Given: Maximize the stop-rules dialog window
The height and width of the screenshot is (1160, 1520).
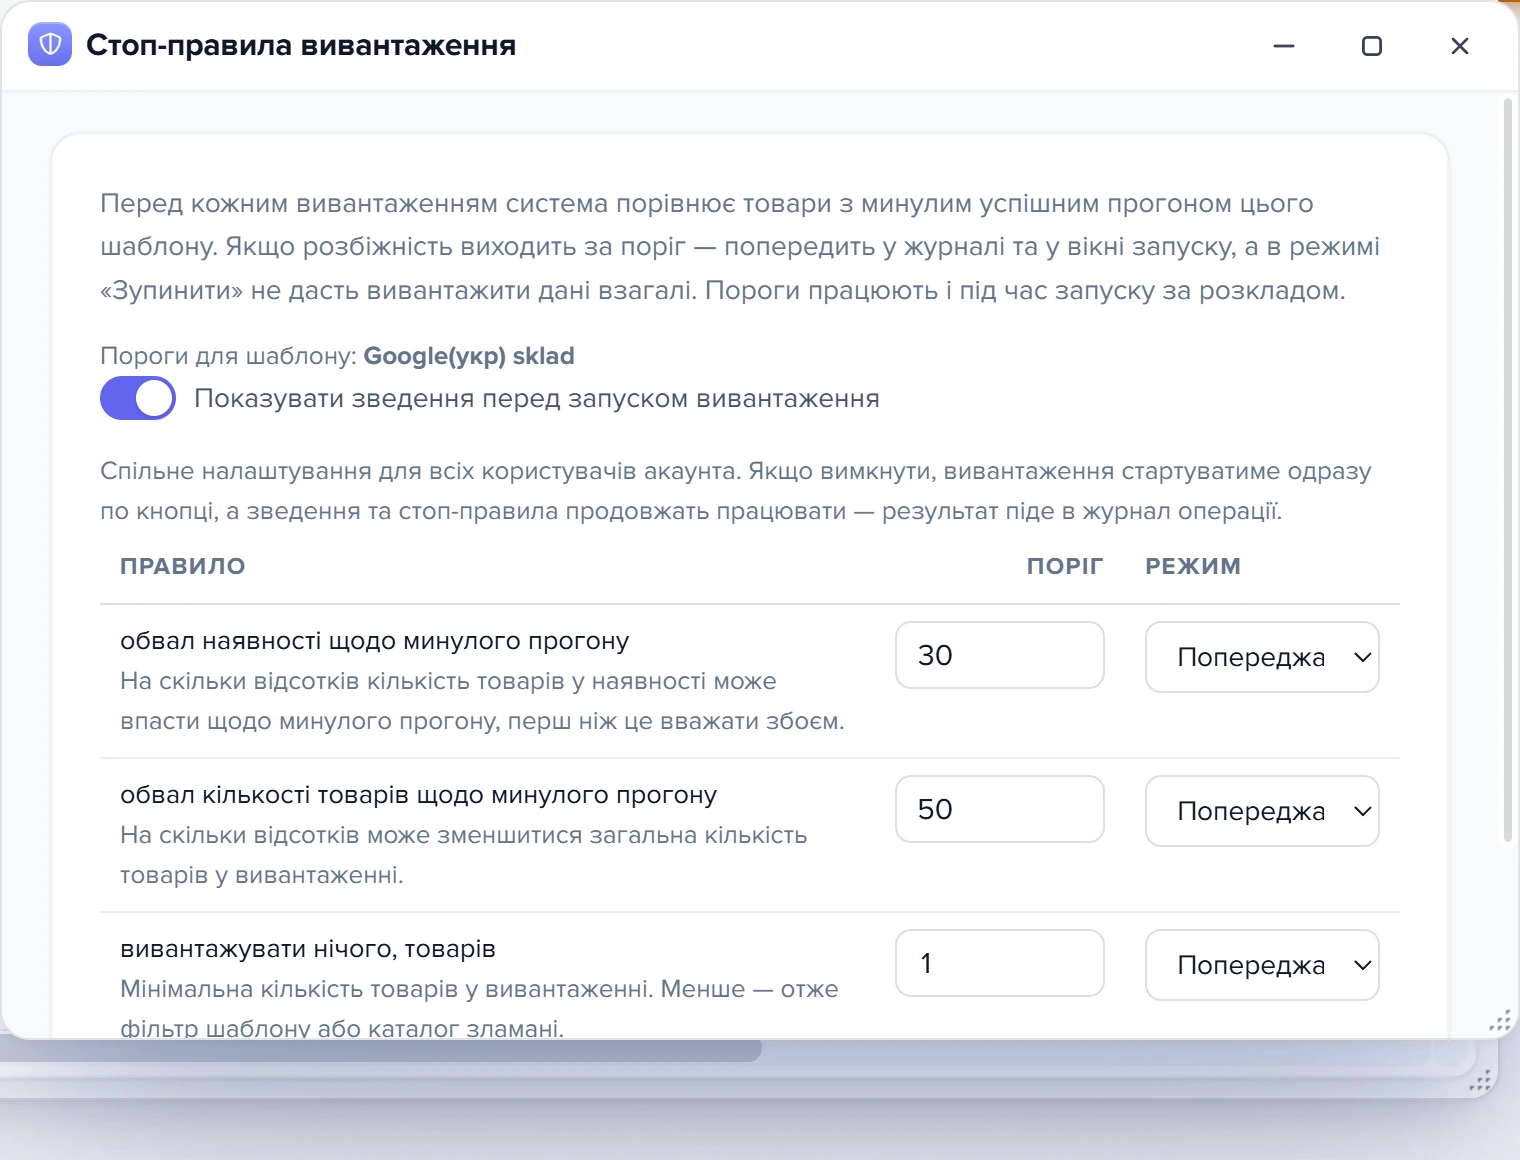Looking at the screenshot, I should (1372, 46).
